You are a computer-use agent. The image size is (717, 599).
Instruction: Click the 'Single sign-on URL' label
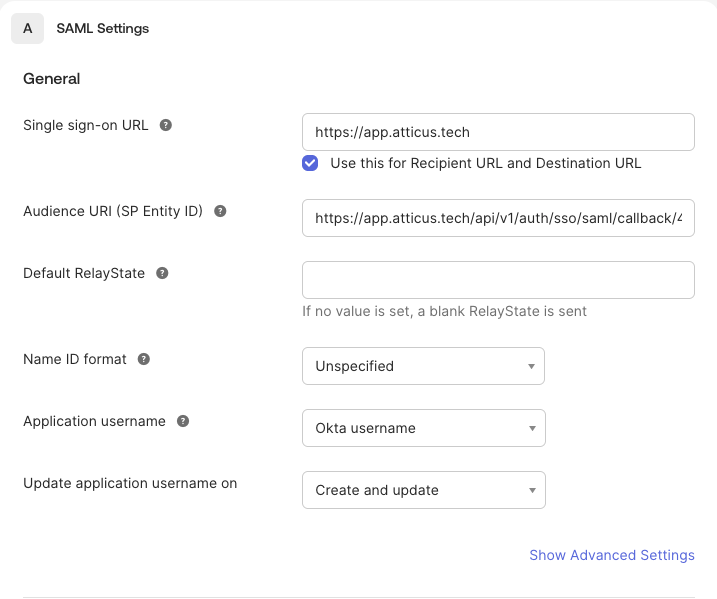86,125
